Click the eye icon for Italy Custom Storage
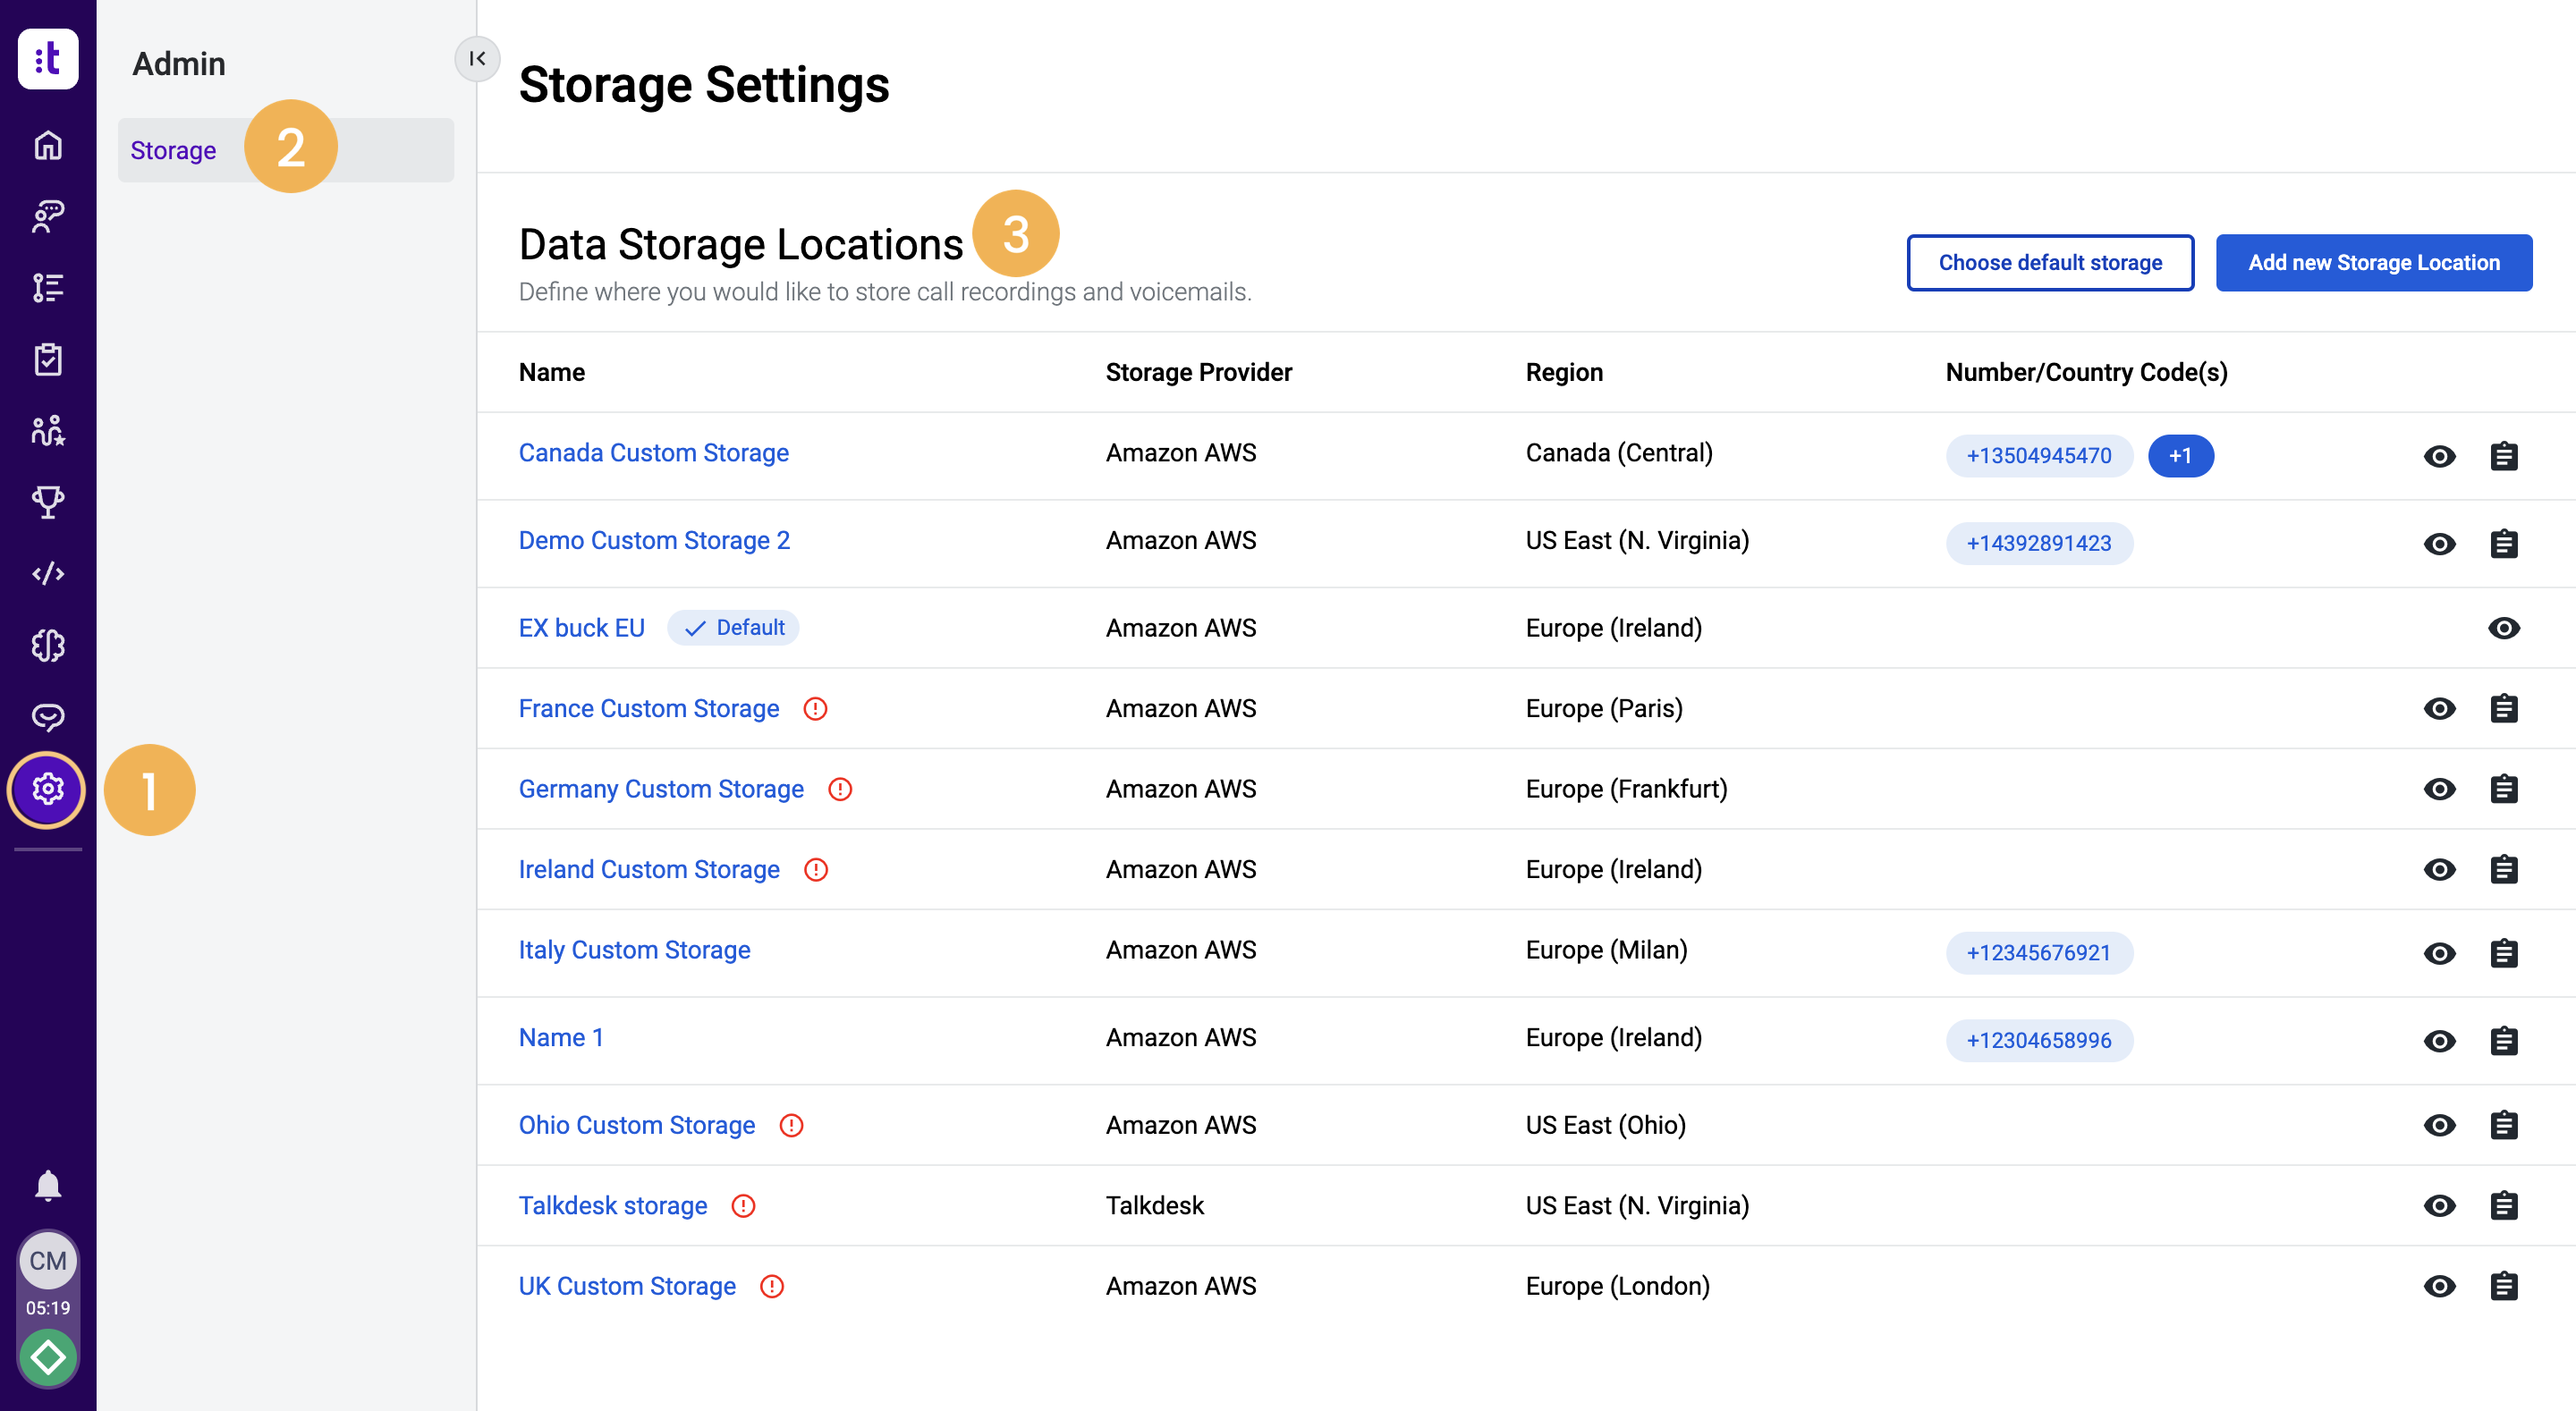 pyautogui.click(x=2440, y=953)
